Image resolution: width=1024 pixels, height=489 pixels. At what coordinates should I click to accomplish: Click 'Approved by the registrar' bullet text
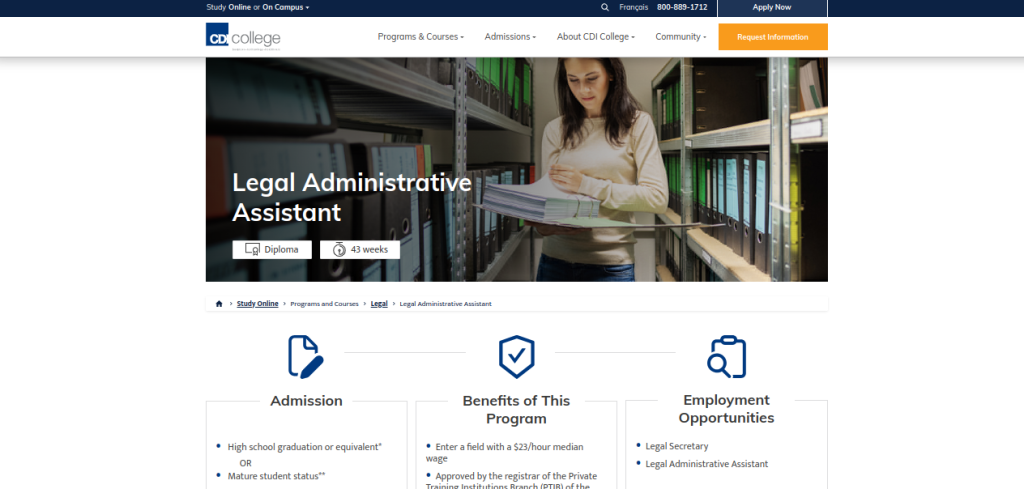pos(511,482)
